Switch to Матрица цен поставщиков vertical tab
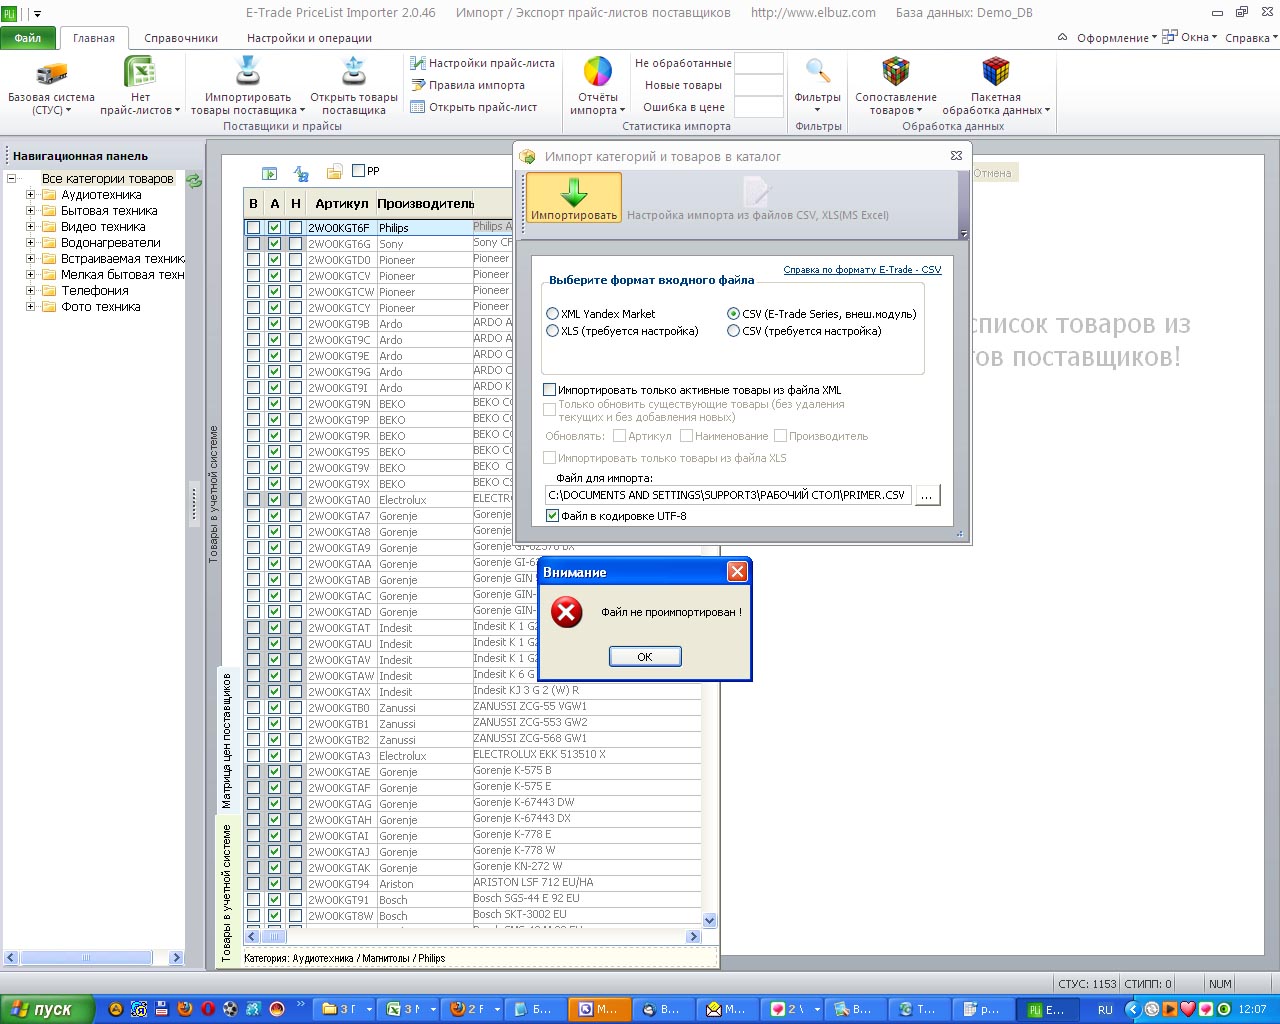This screenshot has width=1280, height=1024. coord(227,741)
